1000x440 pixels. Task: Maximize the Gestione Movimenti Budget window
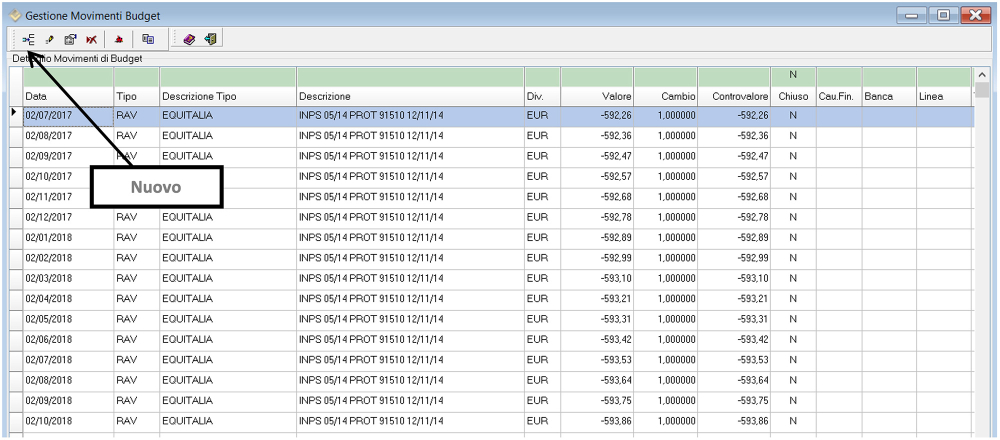[x=942, y=15]
